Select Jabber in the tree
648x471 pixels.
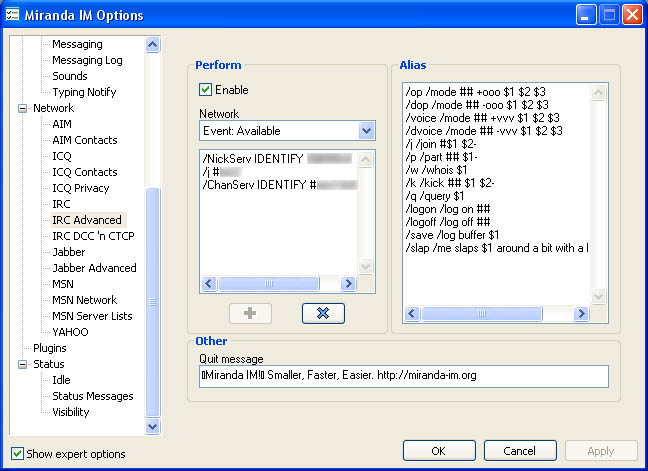tap(69, 252)
